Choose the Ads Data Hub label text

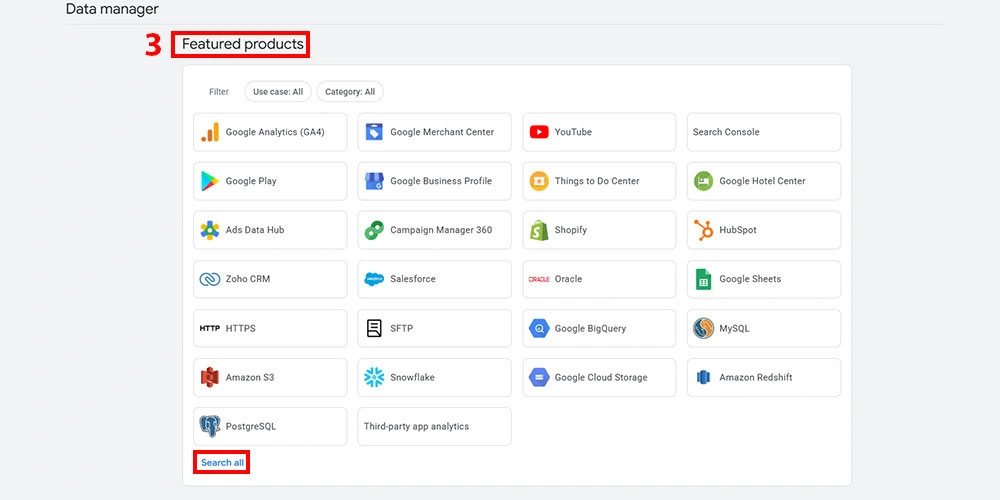point(255,230)
